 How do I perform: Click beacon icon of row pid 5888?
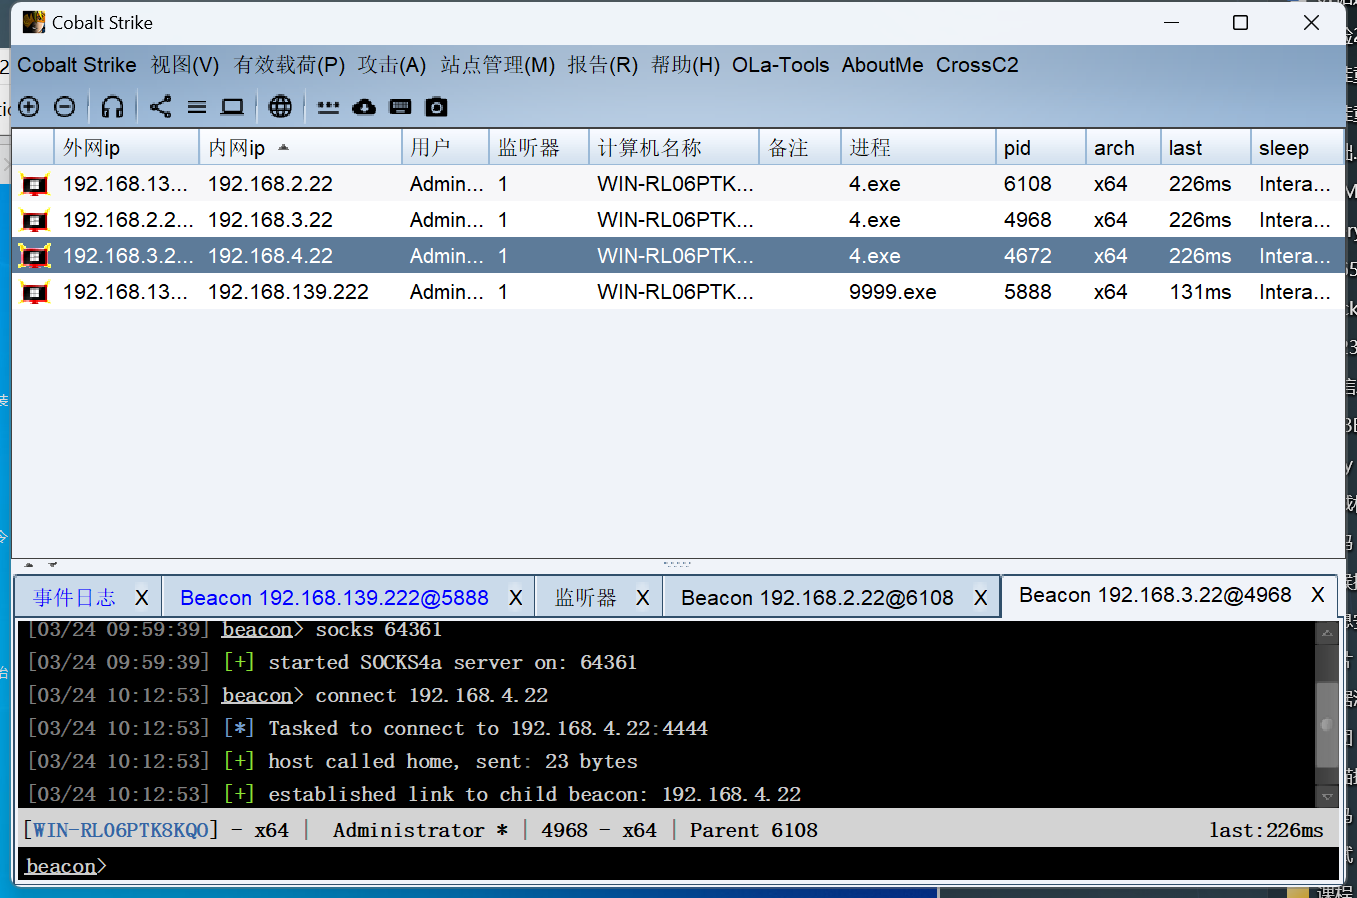[x=35, y=292]
